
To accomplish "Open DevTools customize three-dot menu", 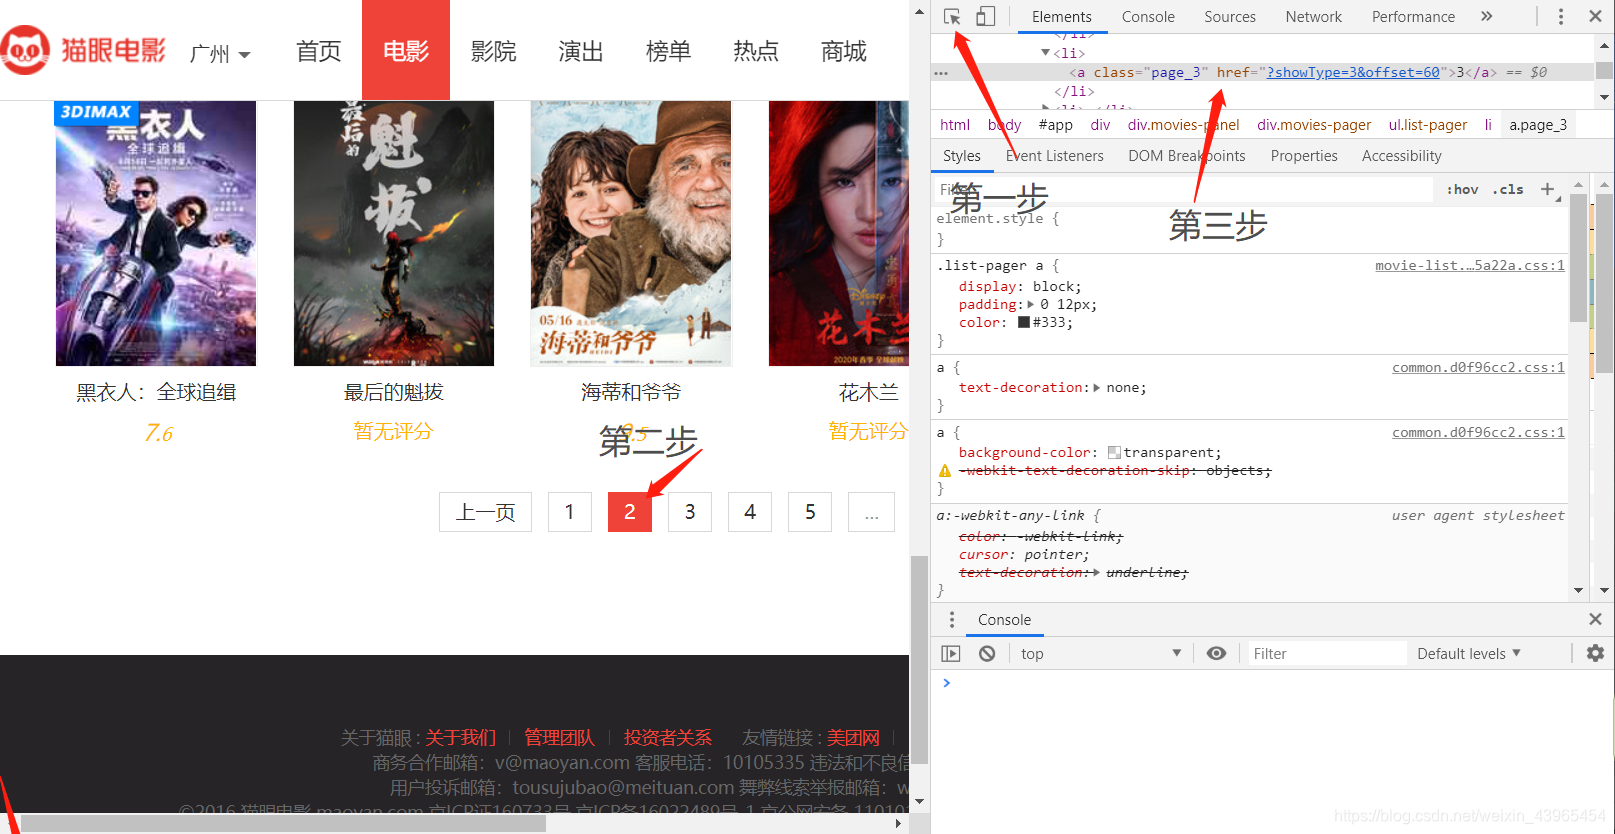I will tap(1561, 16).
